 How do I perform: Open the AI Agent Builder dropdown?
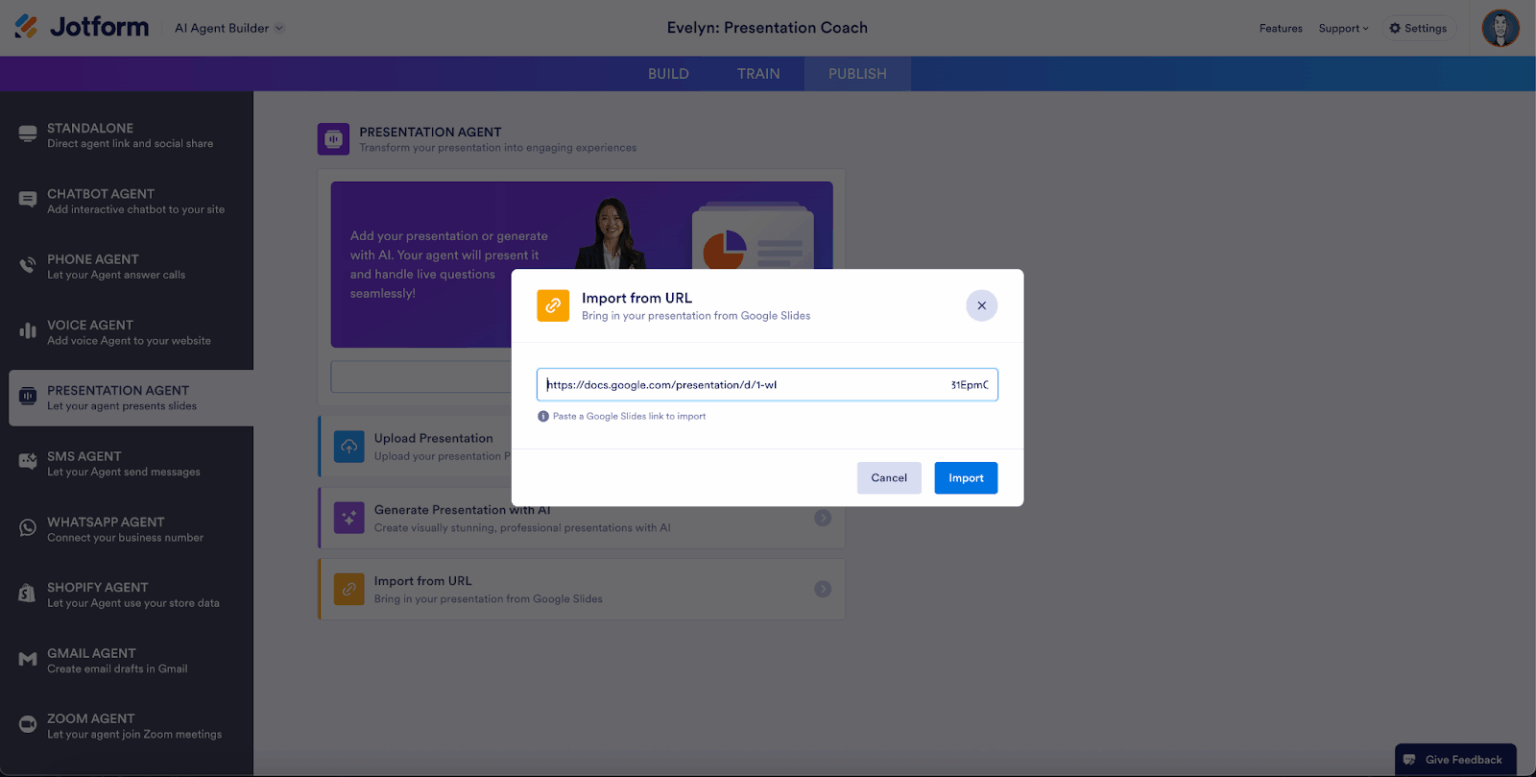(228, 28)
